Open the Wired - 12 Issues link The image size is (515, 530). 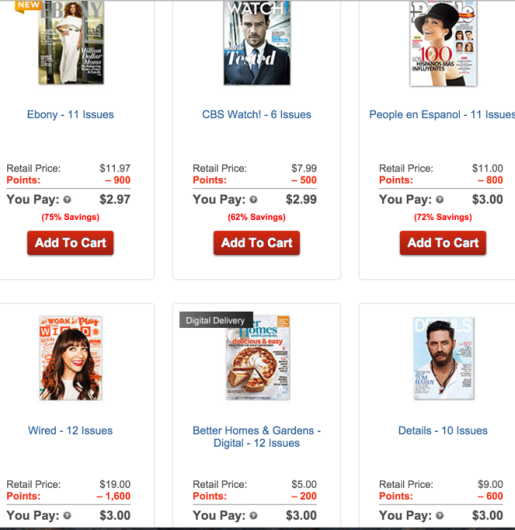(x=70, y=431)
